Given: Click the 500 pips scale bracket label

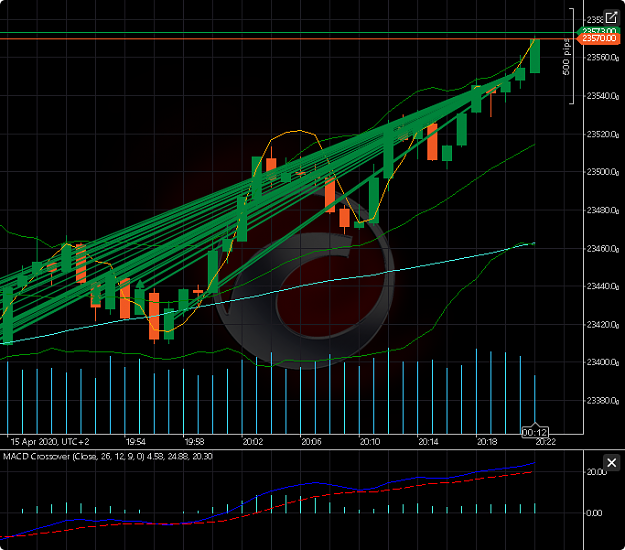Looking at the screenshot, I should [x=566, y=57].
